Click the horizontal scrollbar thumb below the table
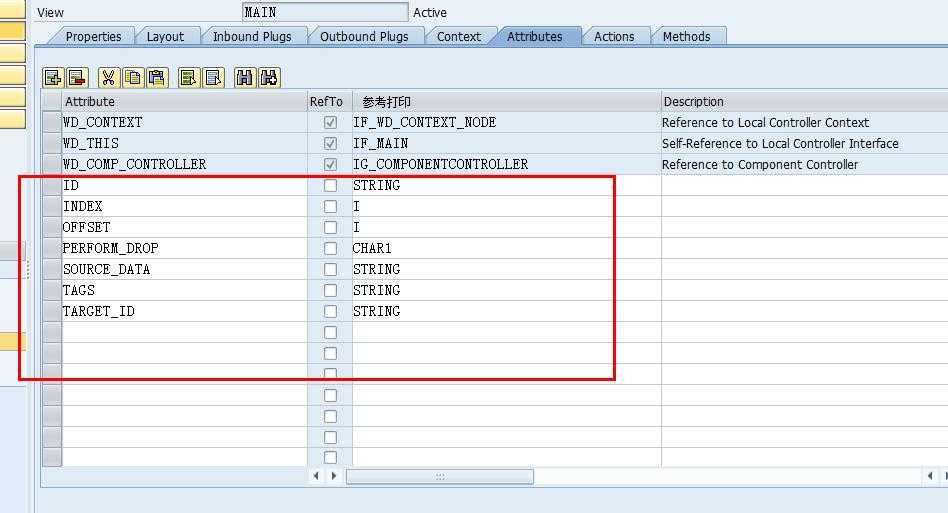The height and width of the screenshot is (513, 948). click(x=440, y=476)
